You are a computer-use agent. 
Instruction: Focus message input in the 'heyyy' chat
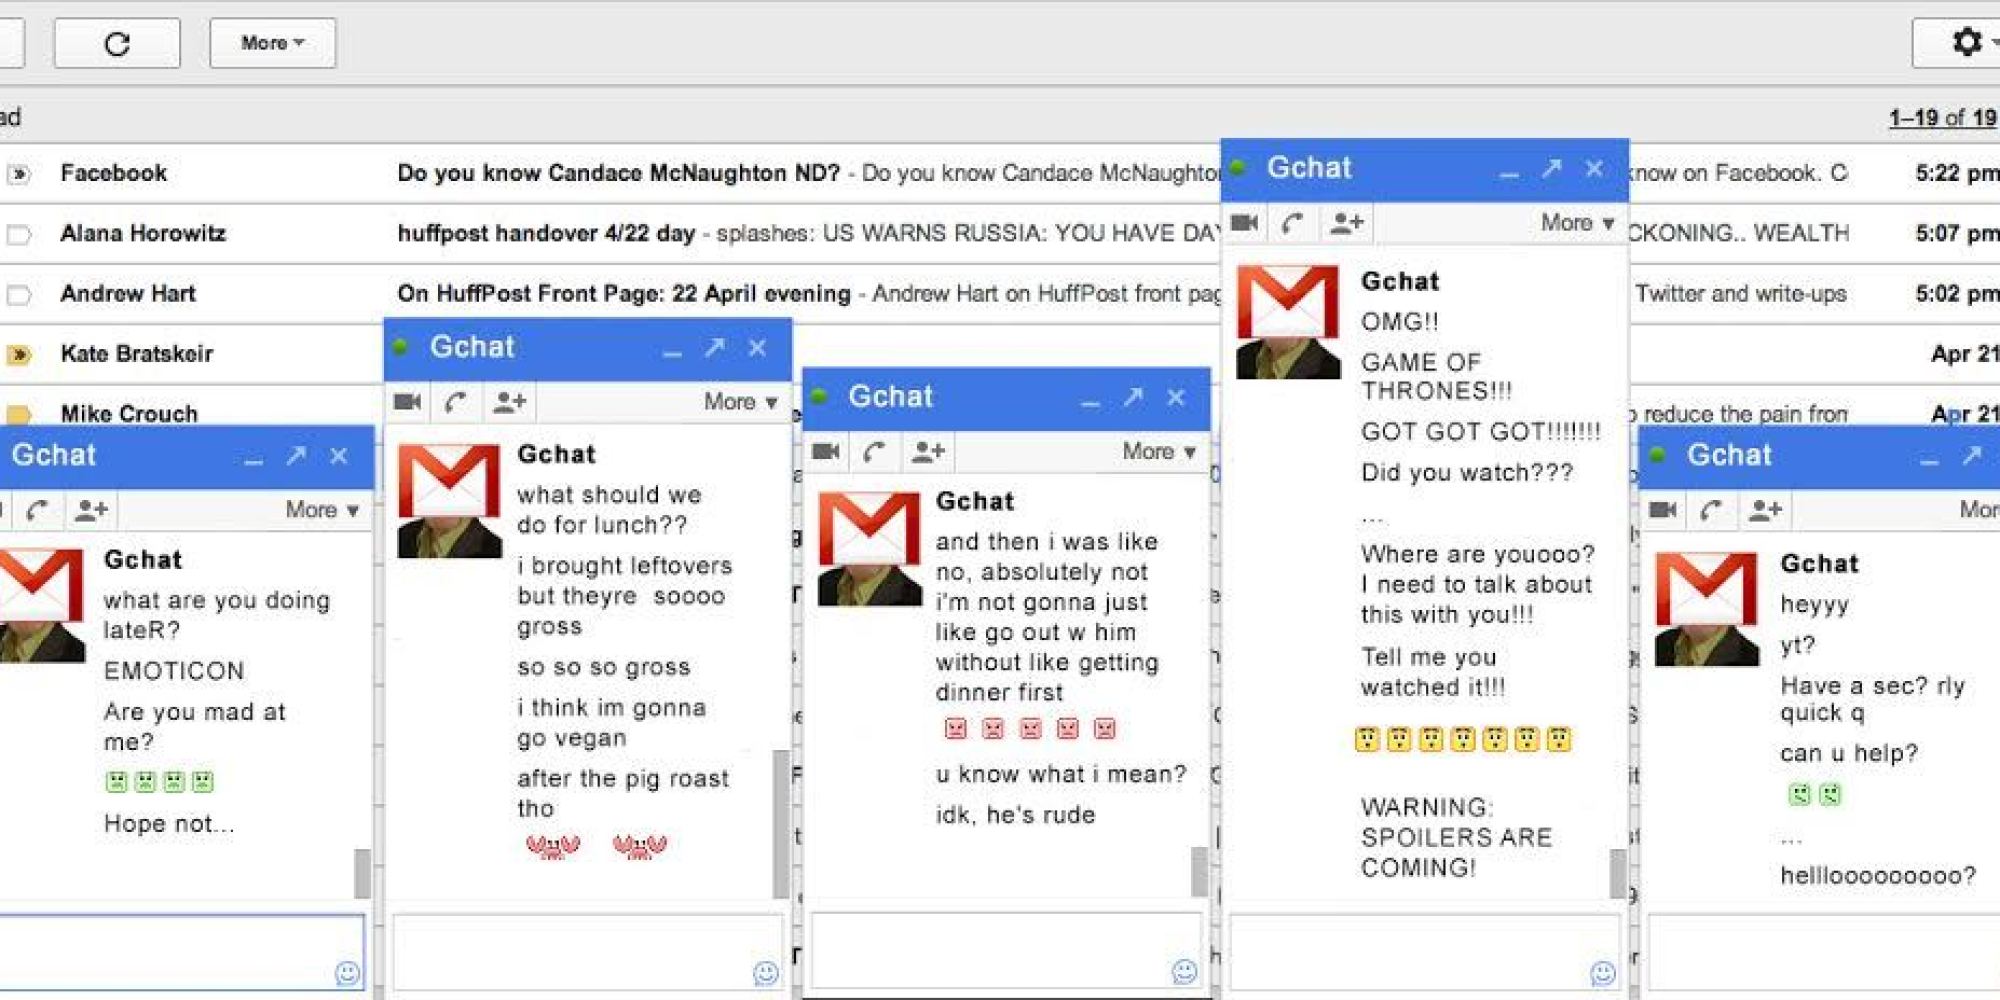coord(1824,951)
